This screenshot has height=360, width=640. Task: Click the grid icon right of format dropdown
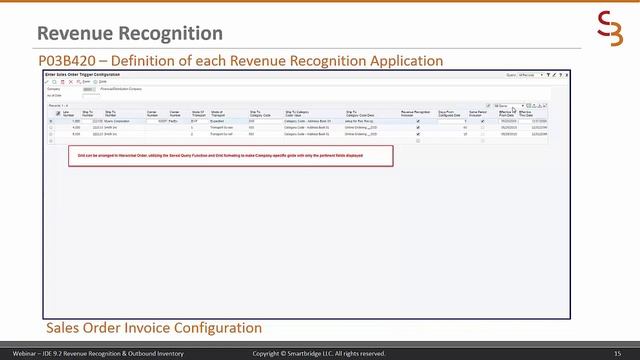coord(529,106)
